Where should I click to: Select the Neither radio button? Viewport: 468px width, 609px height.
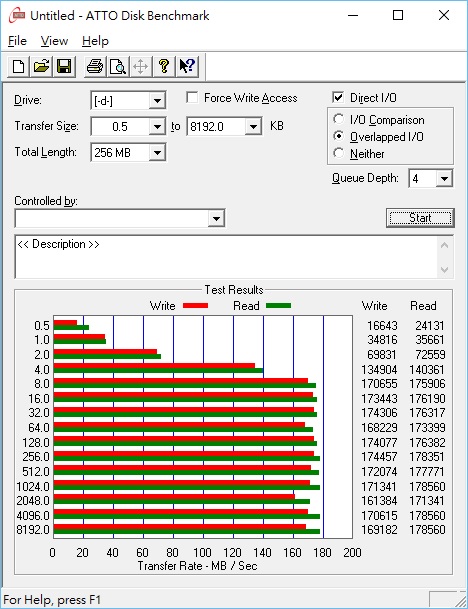click(339, 153)
